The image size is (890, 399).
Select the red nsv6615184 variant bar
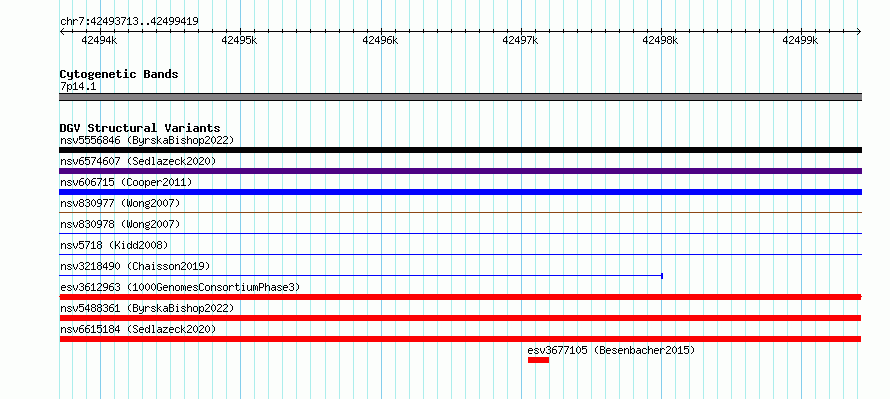click(x=460, y=339)
